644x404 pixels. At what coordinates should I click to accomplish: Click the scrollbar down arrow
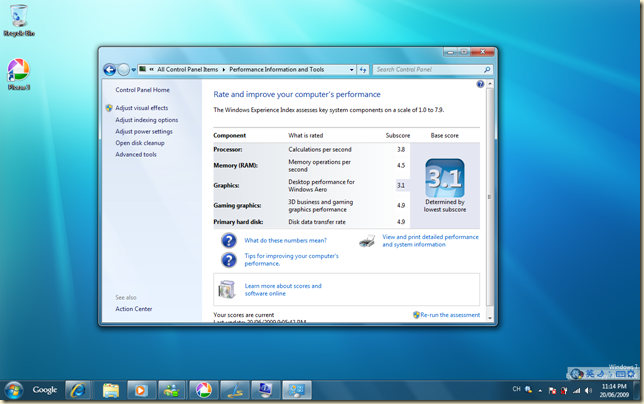click(x=490, y=318)
